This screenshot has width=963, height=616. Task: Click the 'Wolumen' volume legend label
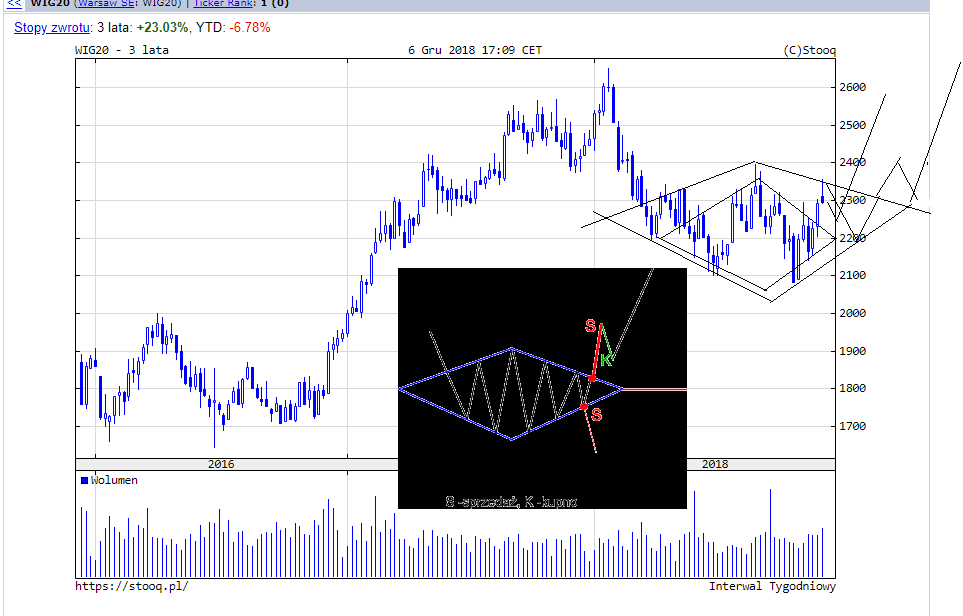pos(114,480)
